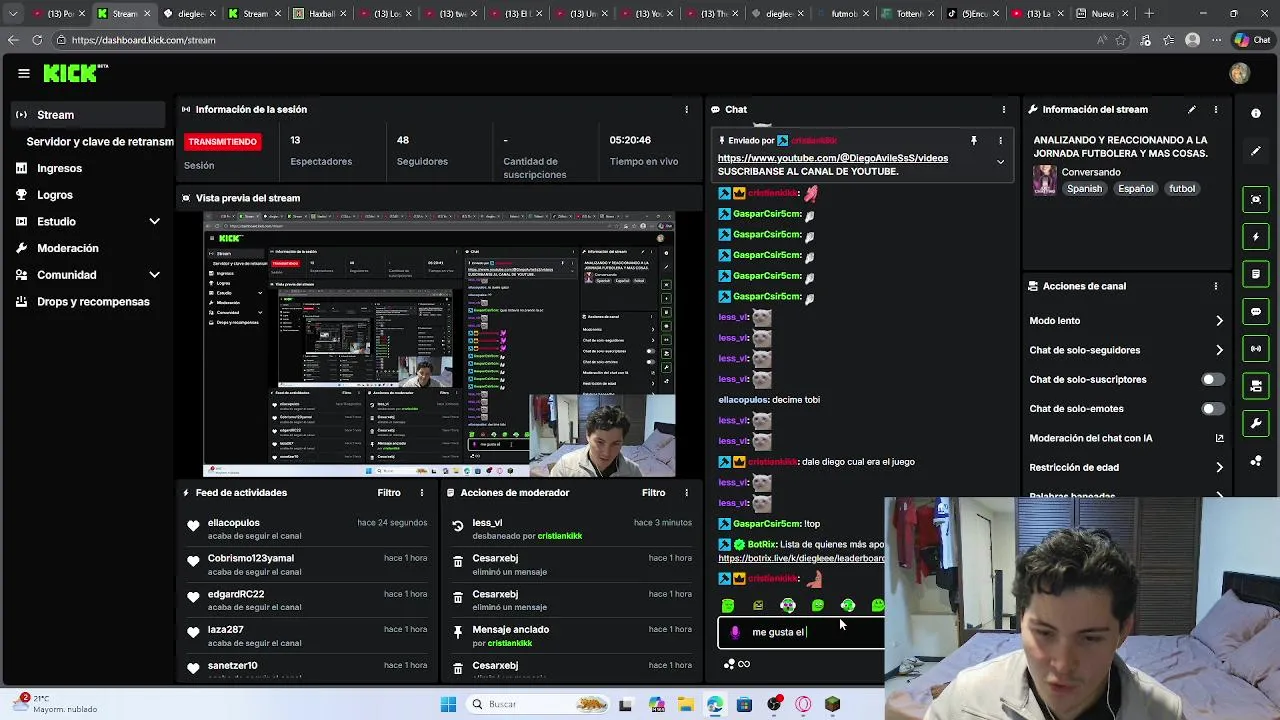
Task: Toggle the wrench widget icon in sidebar
Action: pos(1256,424)
